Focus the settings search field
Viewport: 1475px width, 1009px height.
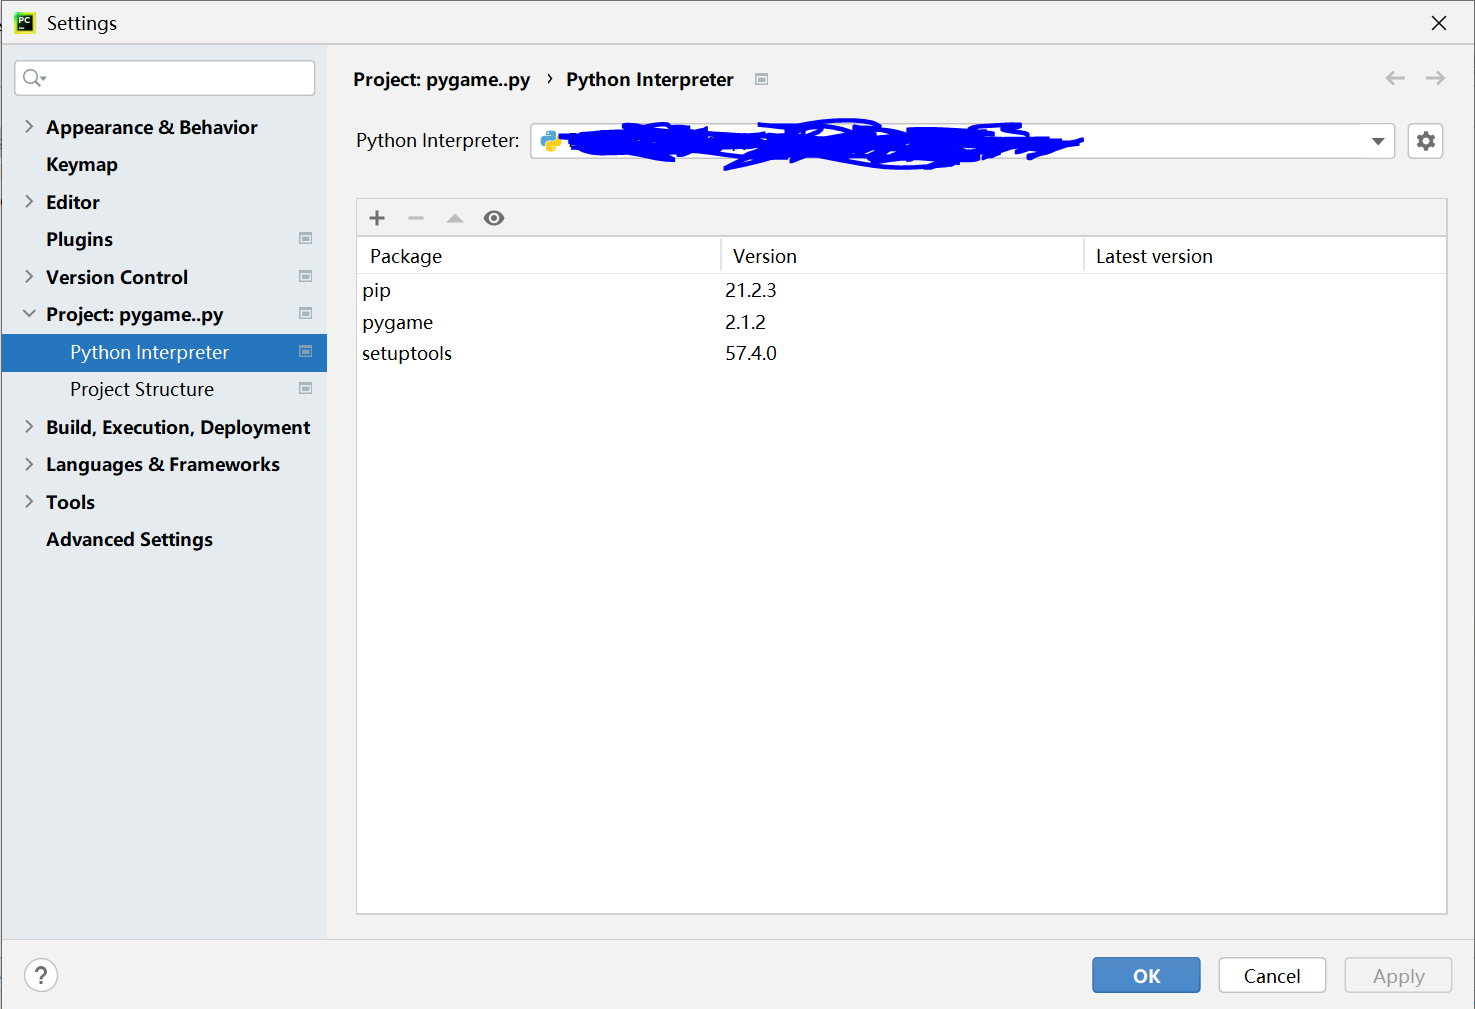[165, 78]
